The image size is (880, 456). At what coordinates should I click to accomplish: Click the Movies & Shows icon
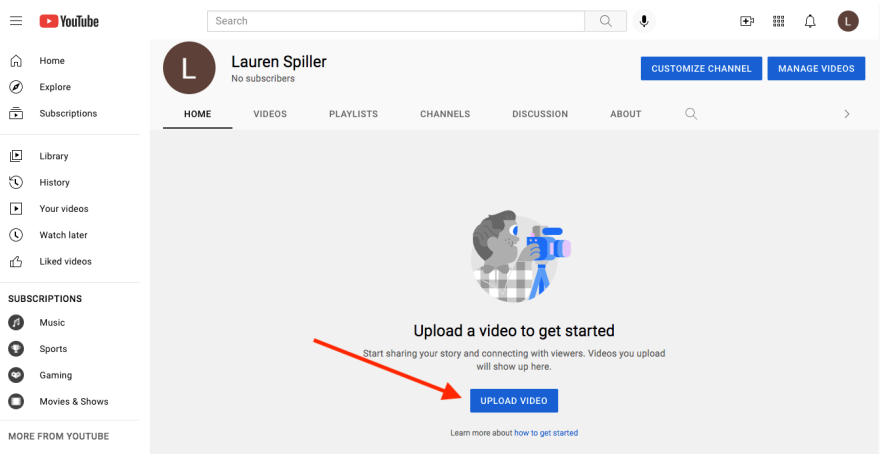pyautogui.click(x=16, y=402)
